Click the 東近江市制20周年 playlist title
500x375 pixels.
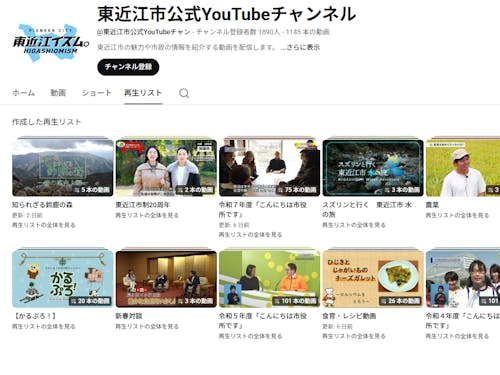pos(143,205)
